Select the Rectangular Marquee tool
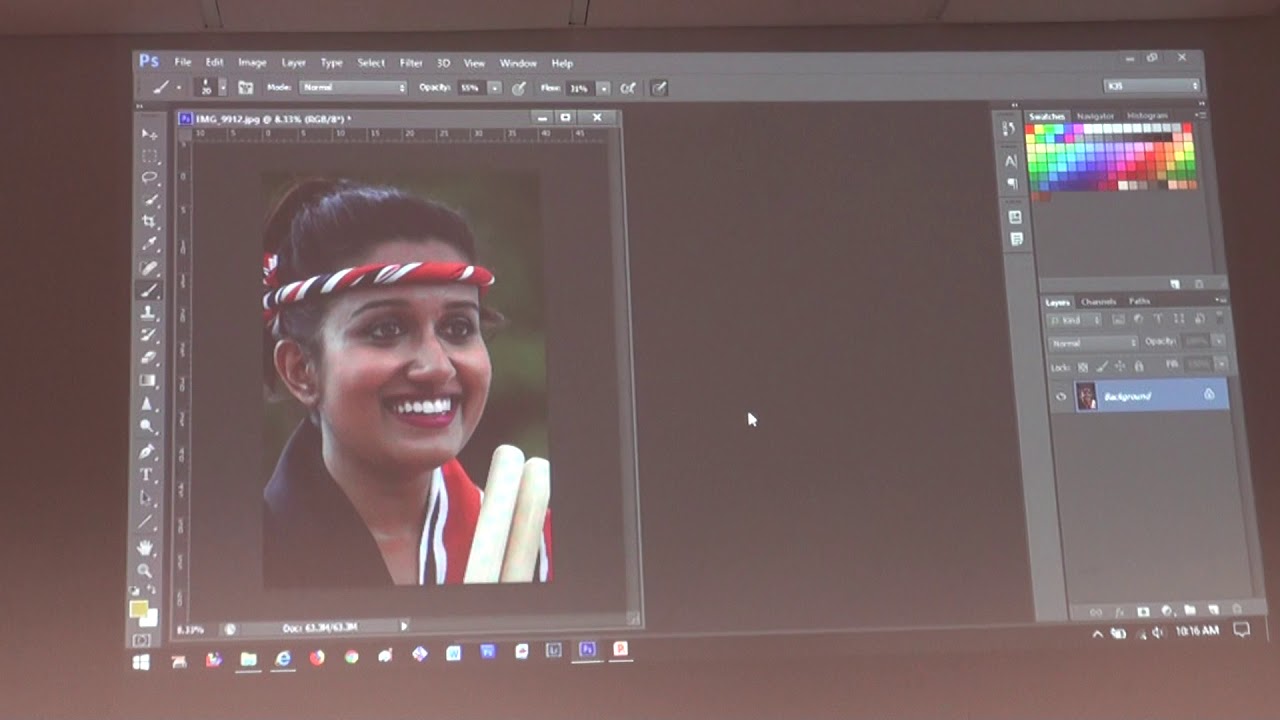This screenshot has height=720, width=1280. 149,156
